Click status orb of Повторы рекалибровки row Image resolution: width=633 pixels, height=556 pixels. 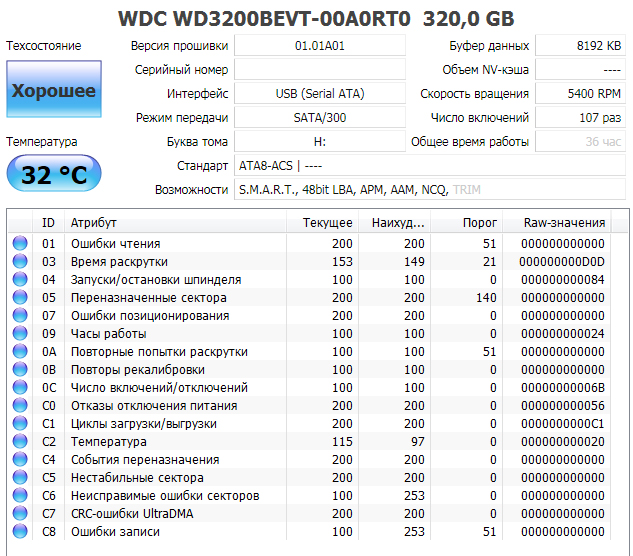tap(20, 369)
